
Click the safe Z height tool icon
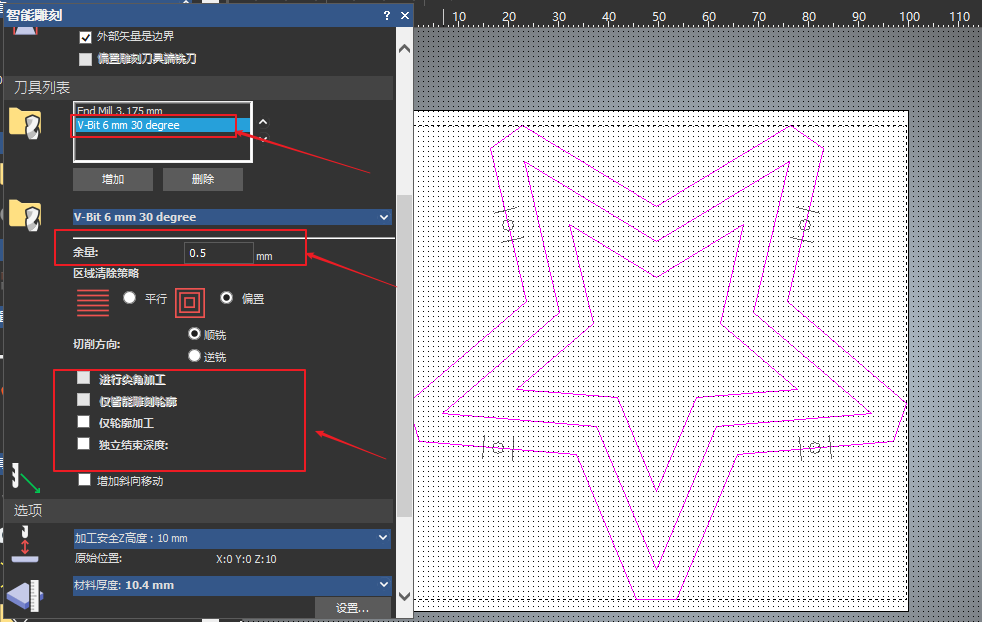24,544
